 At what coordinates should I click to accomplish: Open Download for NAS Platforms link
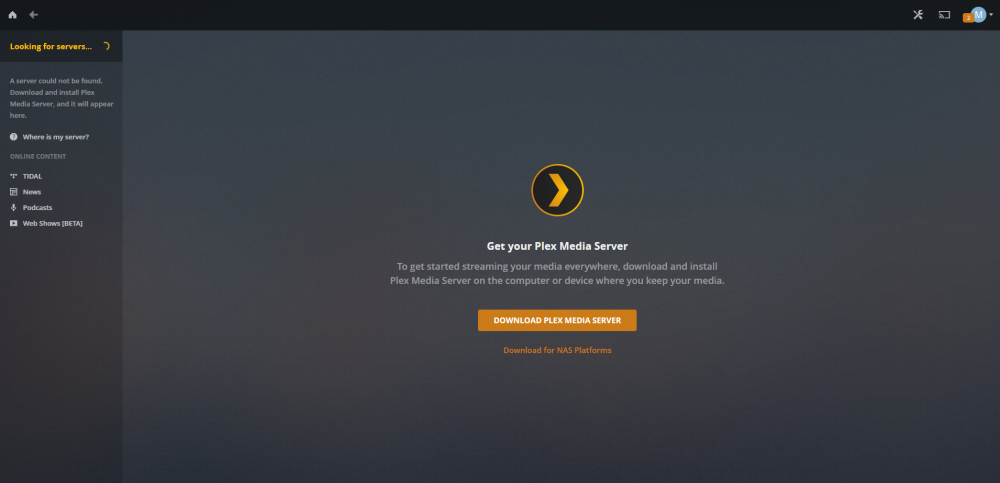coord(557,350)
